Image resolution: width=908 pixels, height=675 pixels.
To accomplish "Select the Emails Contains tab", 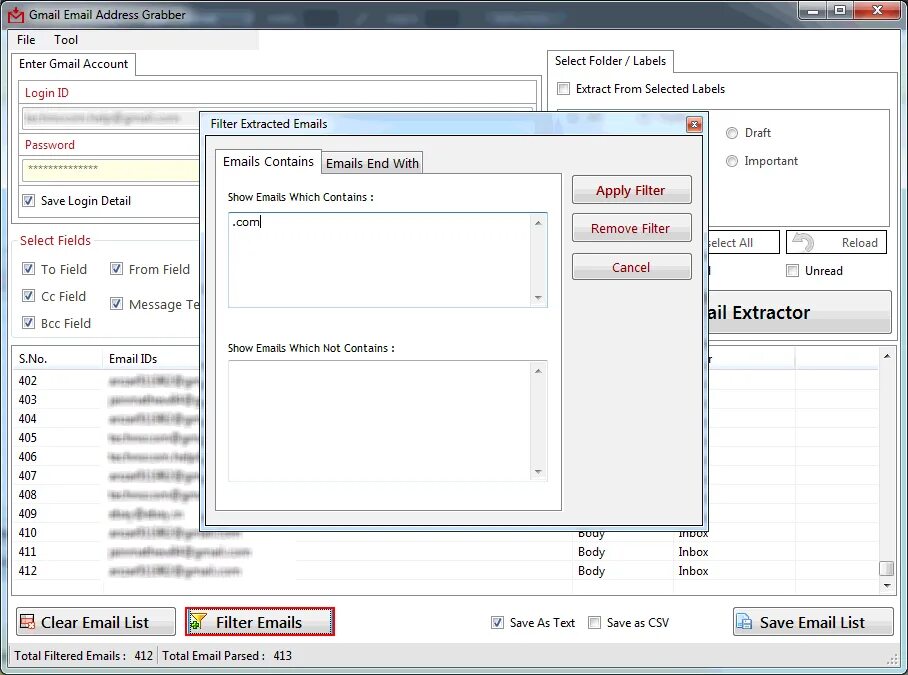I will [268, 162].
